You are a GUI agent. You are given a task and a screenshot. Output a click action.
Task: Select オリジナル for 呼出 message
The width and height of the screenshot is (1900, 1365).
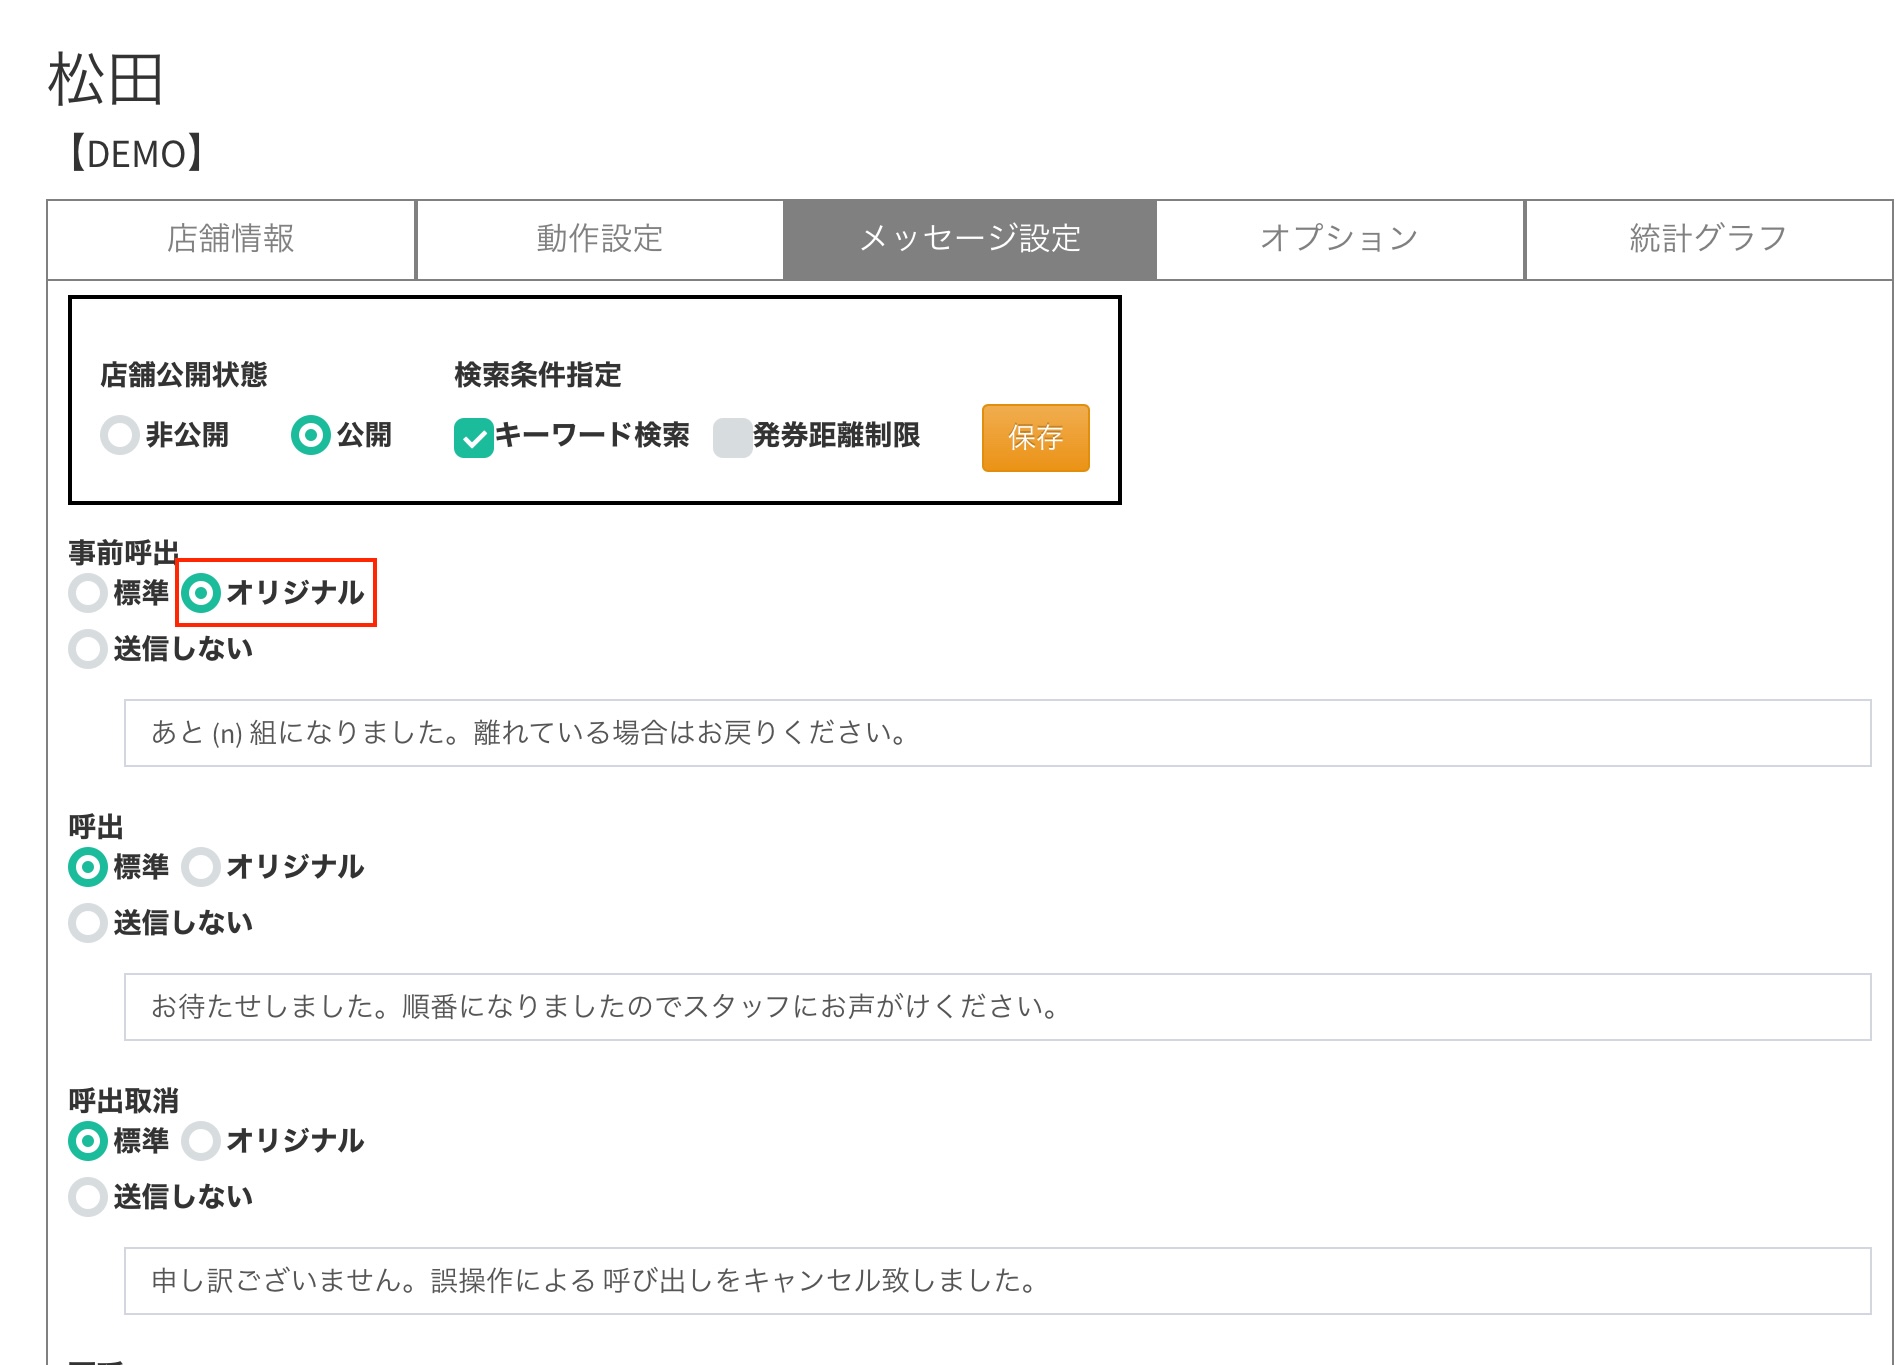point(201,867)
